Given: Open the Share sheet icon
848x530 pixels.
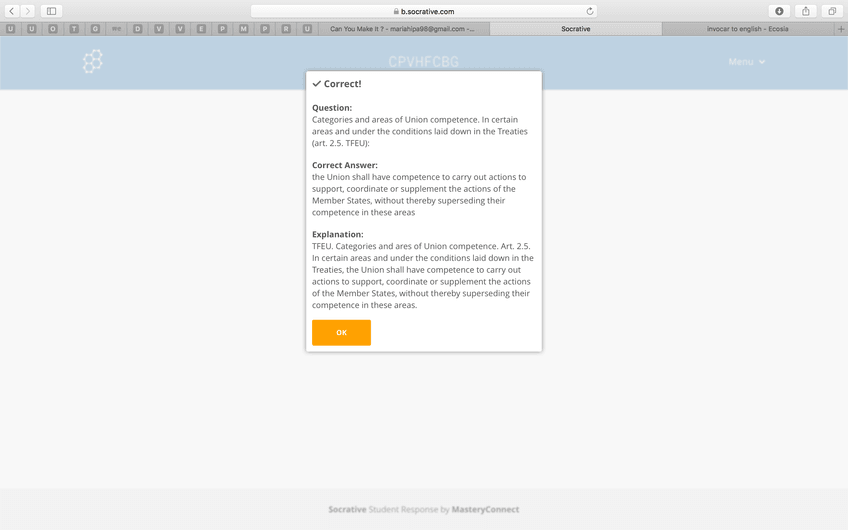Looking at the screenshot, I should 806,11.
